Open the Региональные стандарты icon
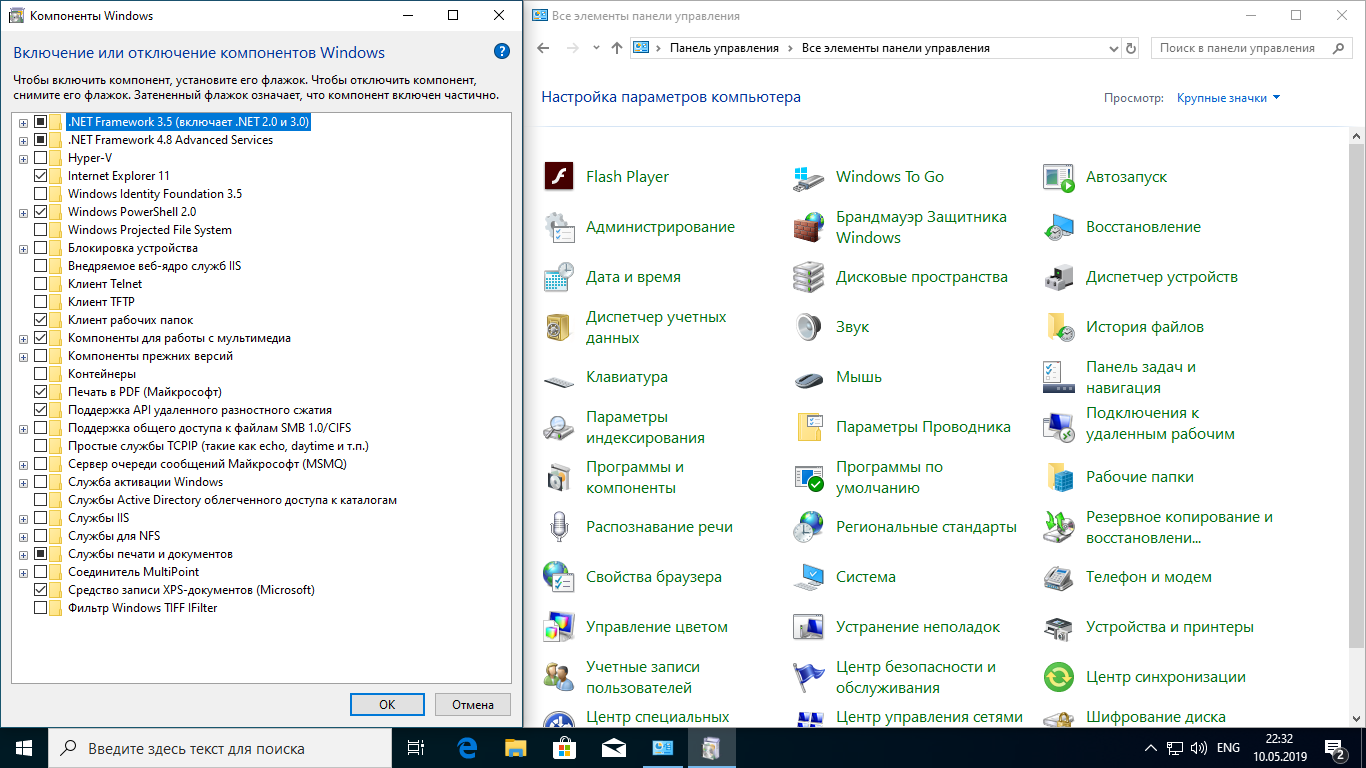 [808, 527]
